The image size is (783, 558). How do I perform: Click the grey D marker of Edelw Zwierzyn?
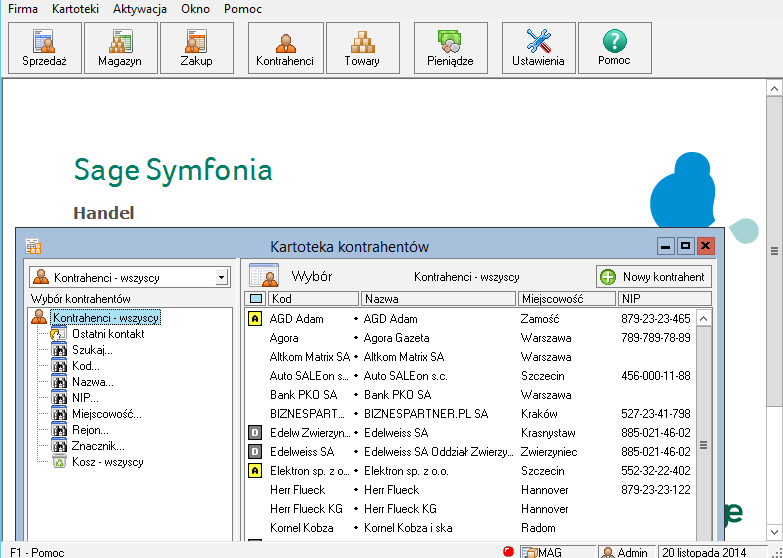coord(255,433)
